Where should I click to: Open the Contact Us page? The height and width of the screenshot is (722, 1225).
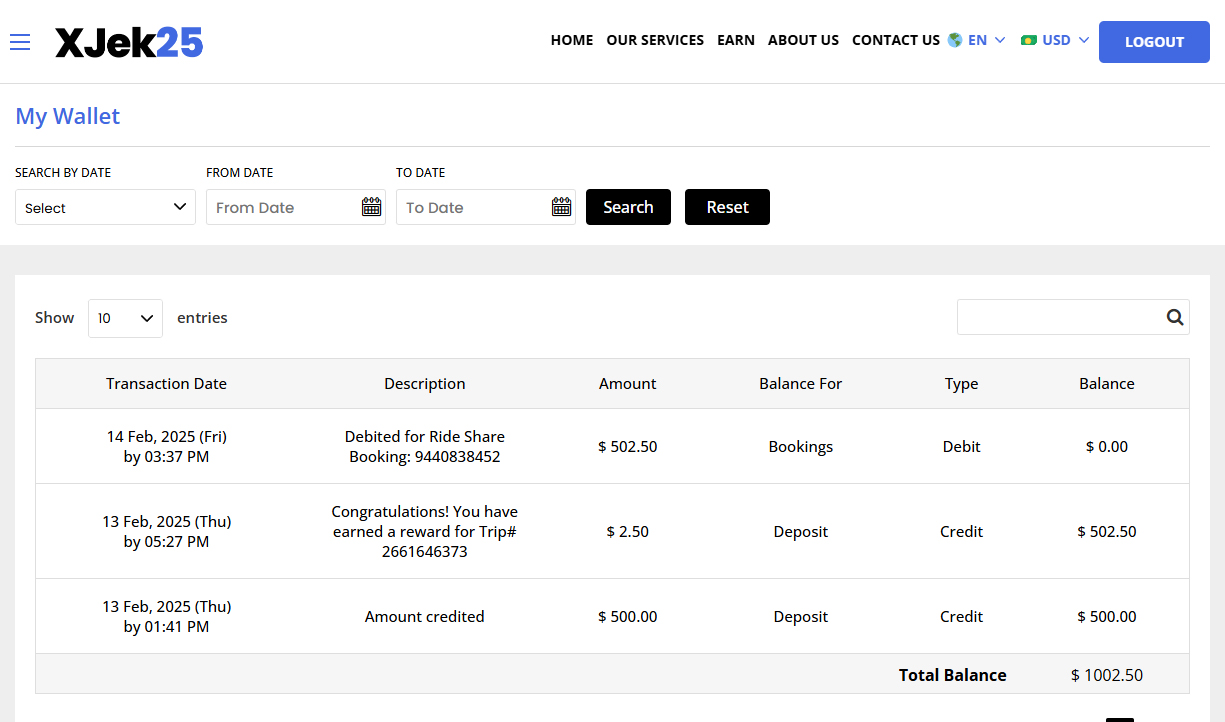[895, 40]
